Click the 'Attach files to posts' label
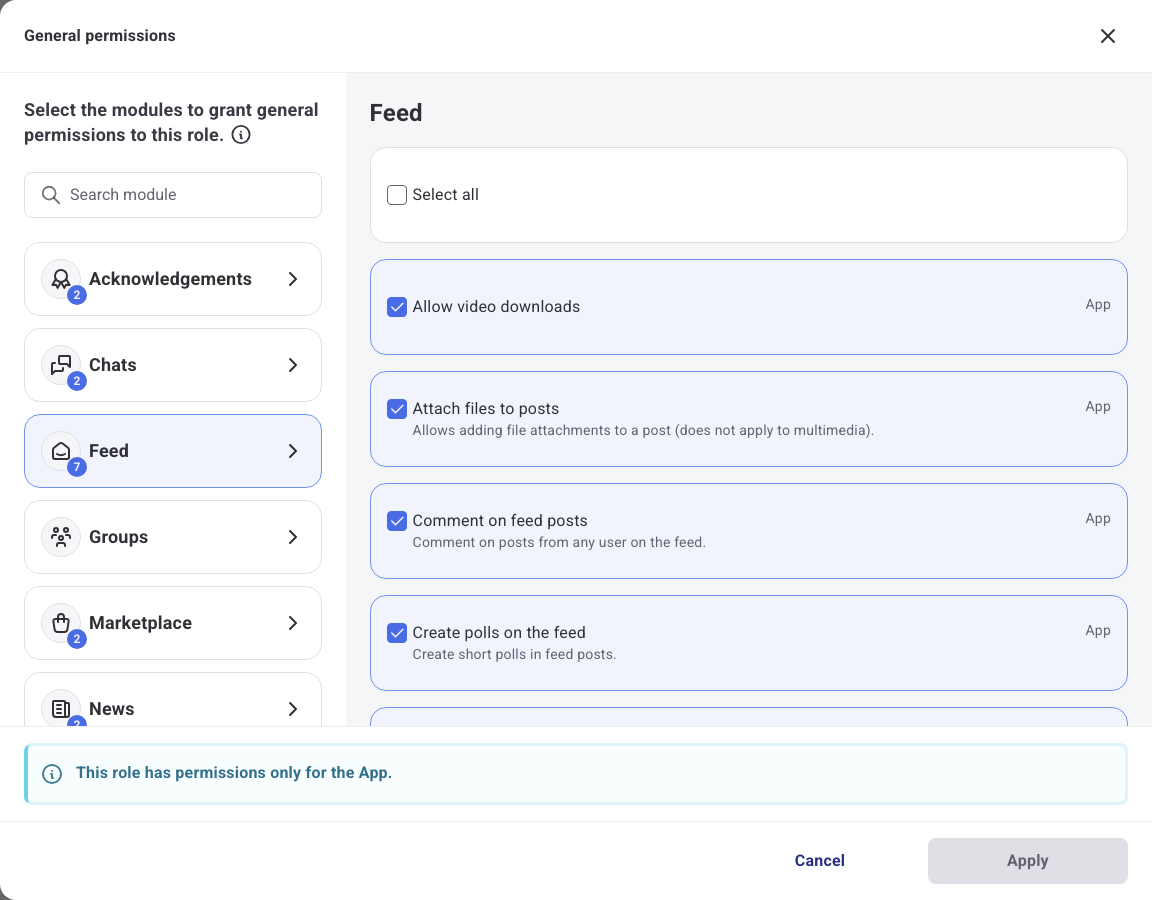This screenshot has width=1152, height=900. coord(486,408)
